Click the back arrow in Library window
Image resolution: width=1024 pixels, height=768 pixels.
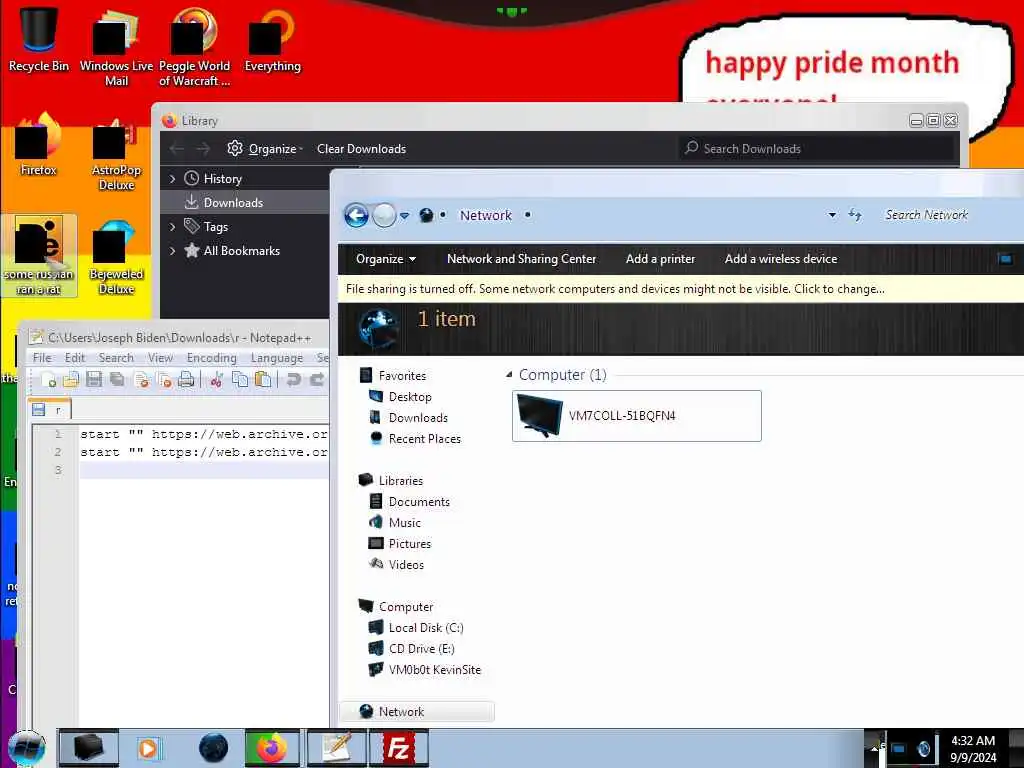[177, 149]
